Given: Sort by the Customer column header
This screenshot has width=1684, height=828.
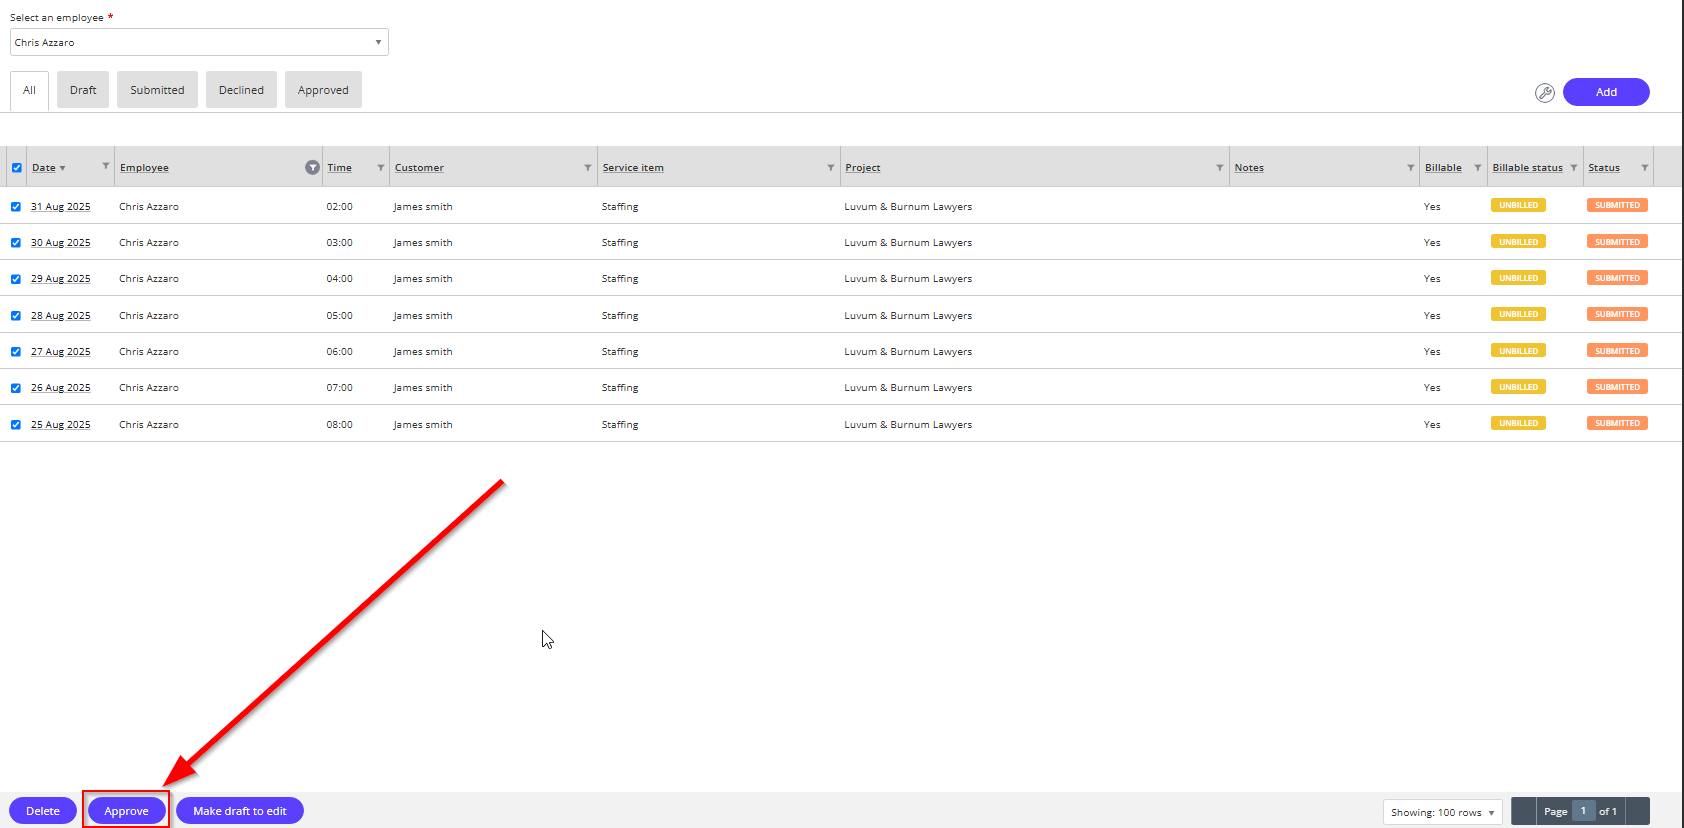Looking at the screenshot, I should (x=419, y=168).
